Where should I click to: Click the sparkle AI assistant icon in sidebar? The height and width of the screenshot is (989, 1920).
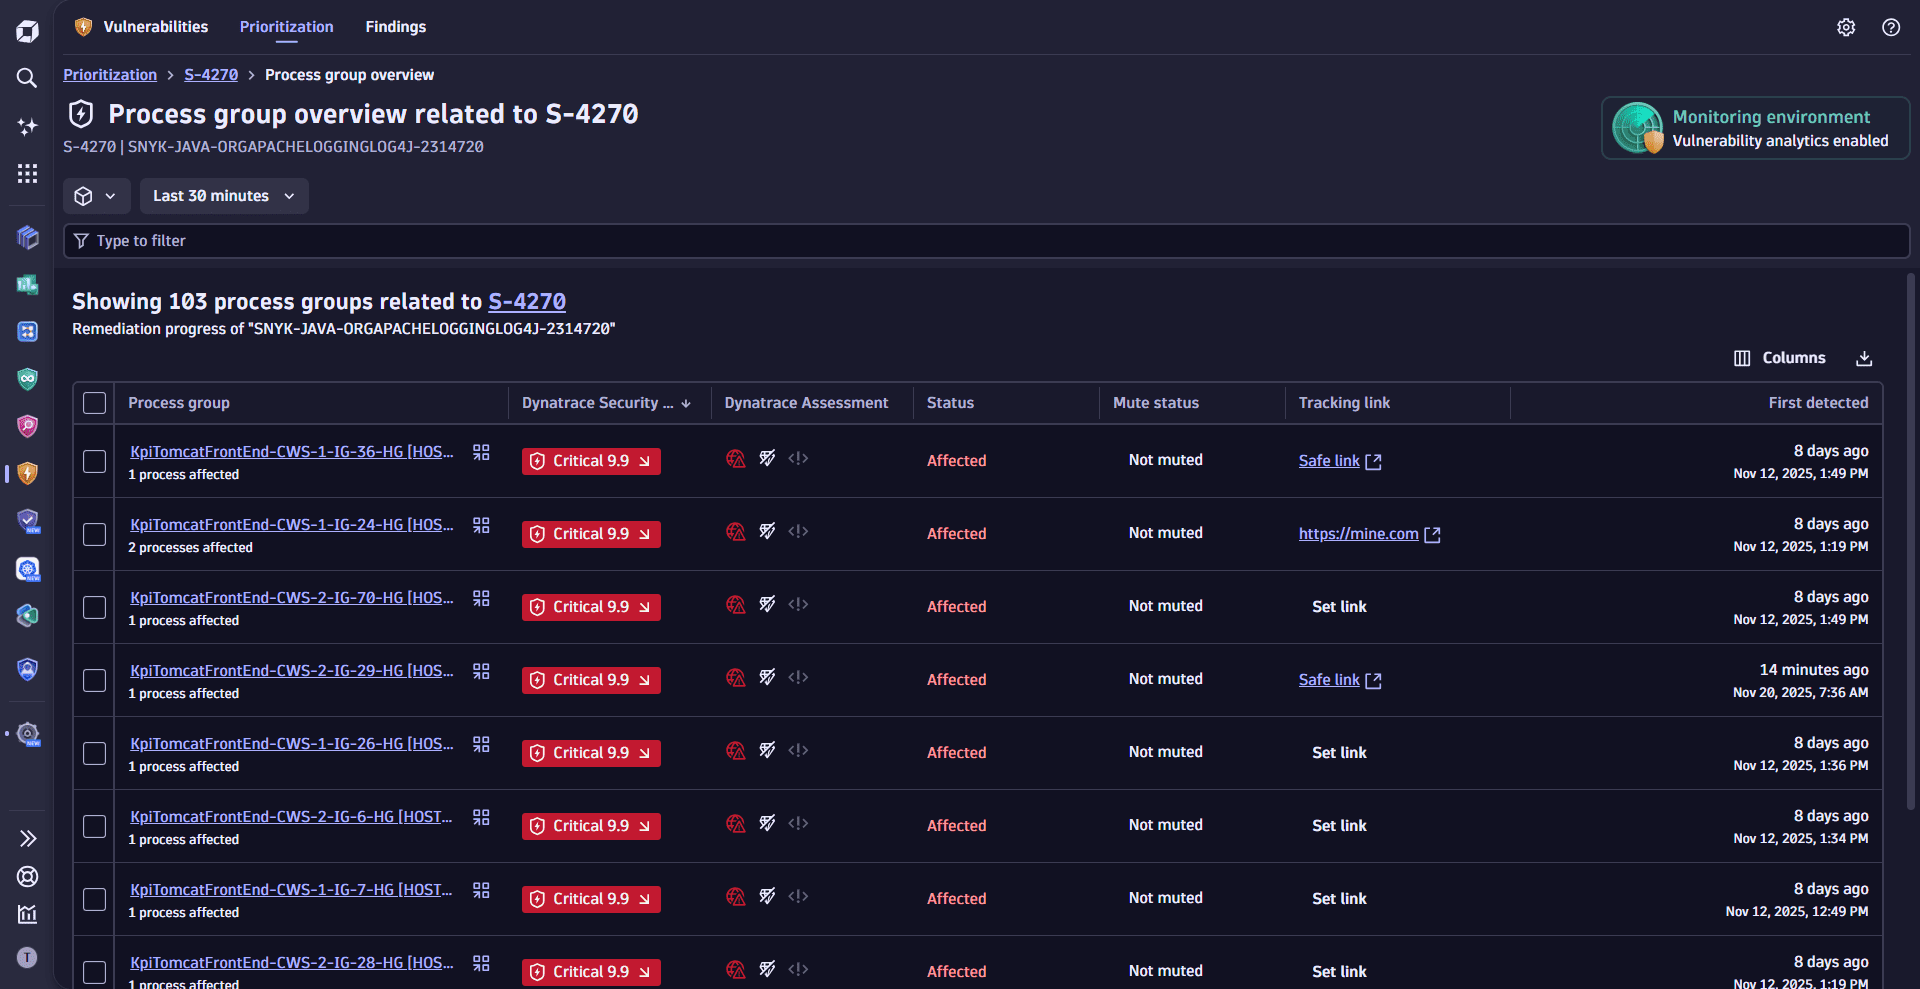point(27,126)
